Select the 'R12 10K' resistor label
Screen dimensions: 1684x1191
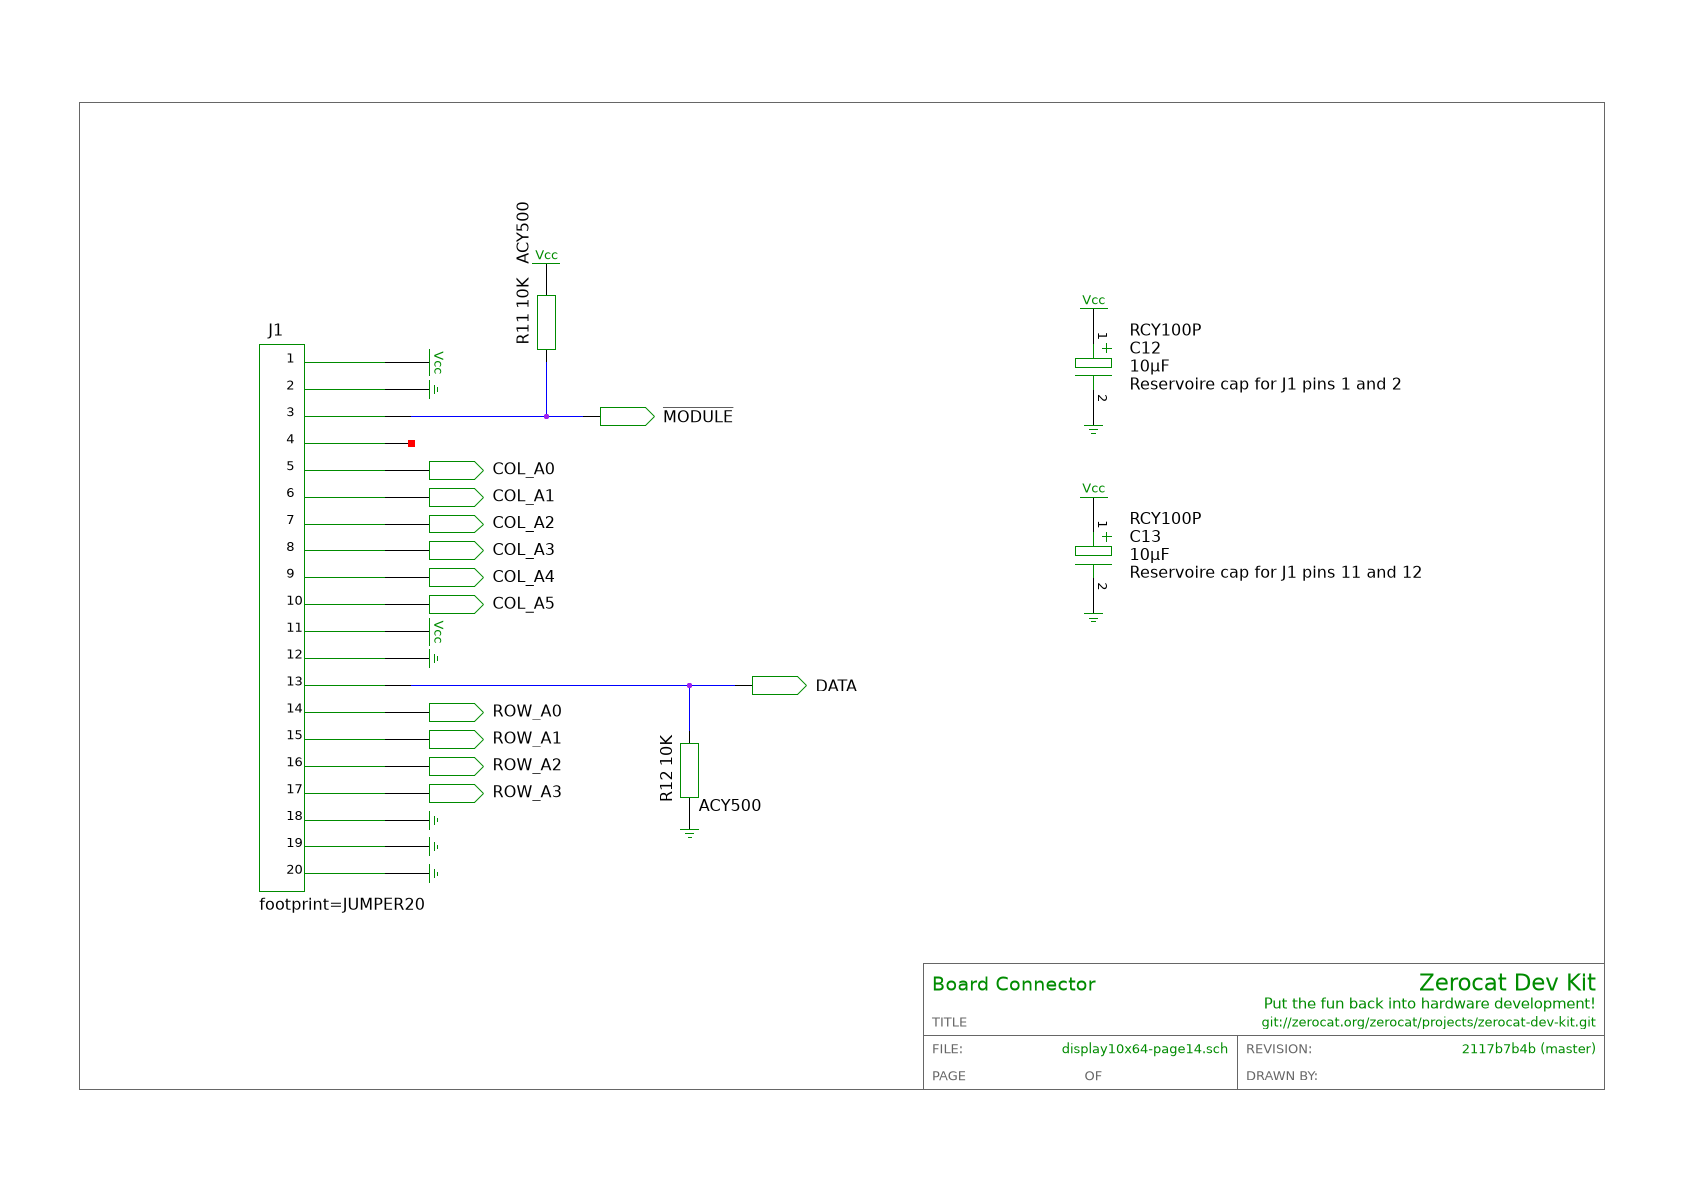666,769
